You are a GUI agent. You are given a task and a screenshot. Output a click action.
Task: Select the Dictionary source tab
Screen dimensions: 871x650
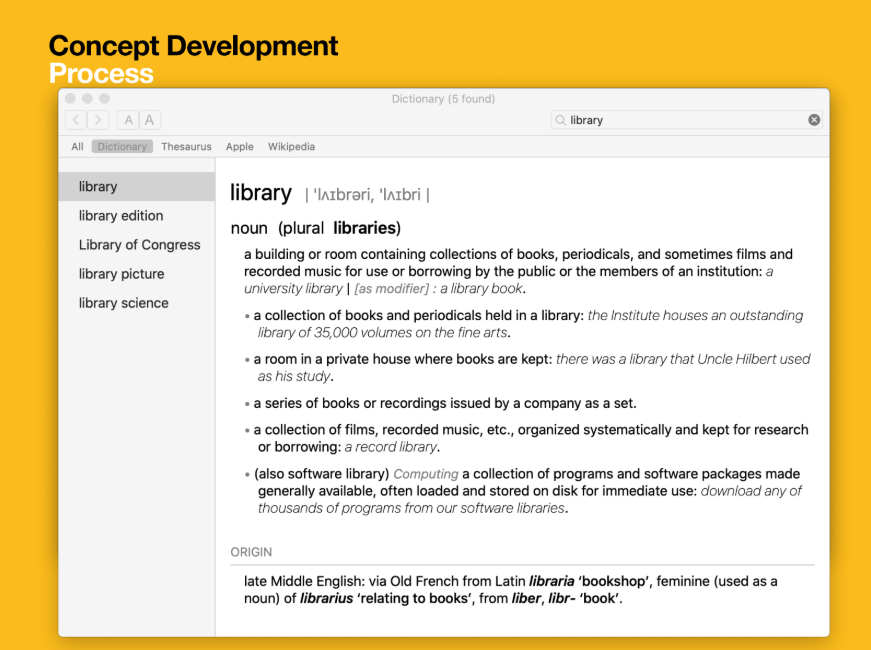pyautogui.click(x=122, y=147)
